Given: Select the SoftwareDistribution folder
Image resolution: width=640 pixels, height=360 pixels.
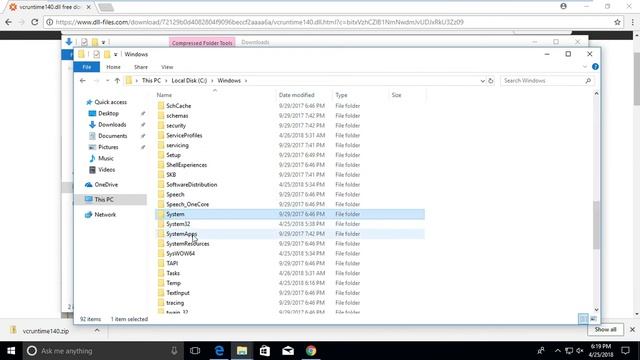Looking at the screenshot, I should [x=191, y=184].
